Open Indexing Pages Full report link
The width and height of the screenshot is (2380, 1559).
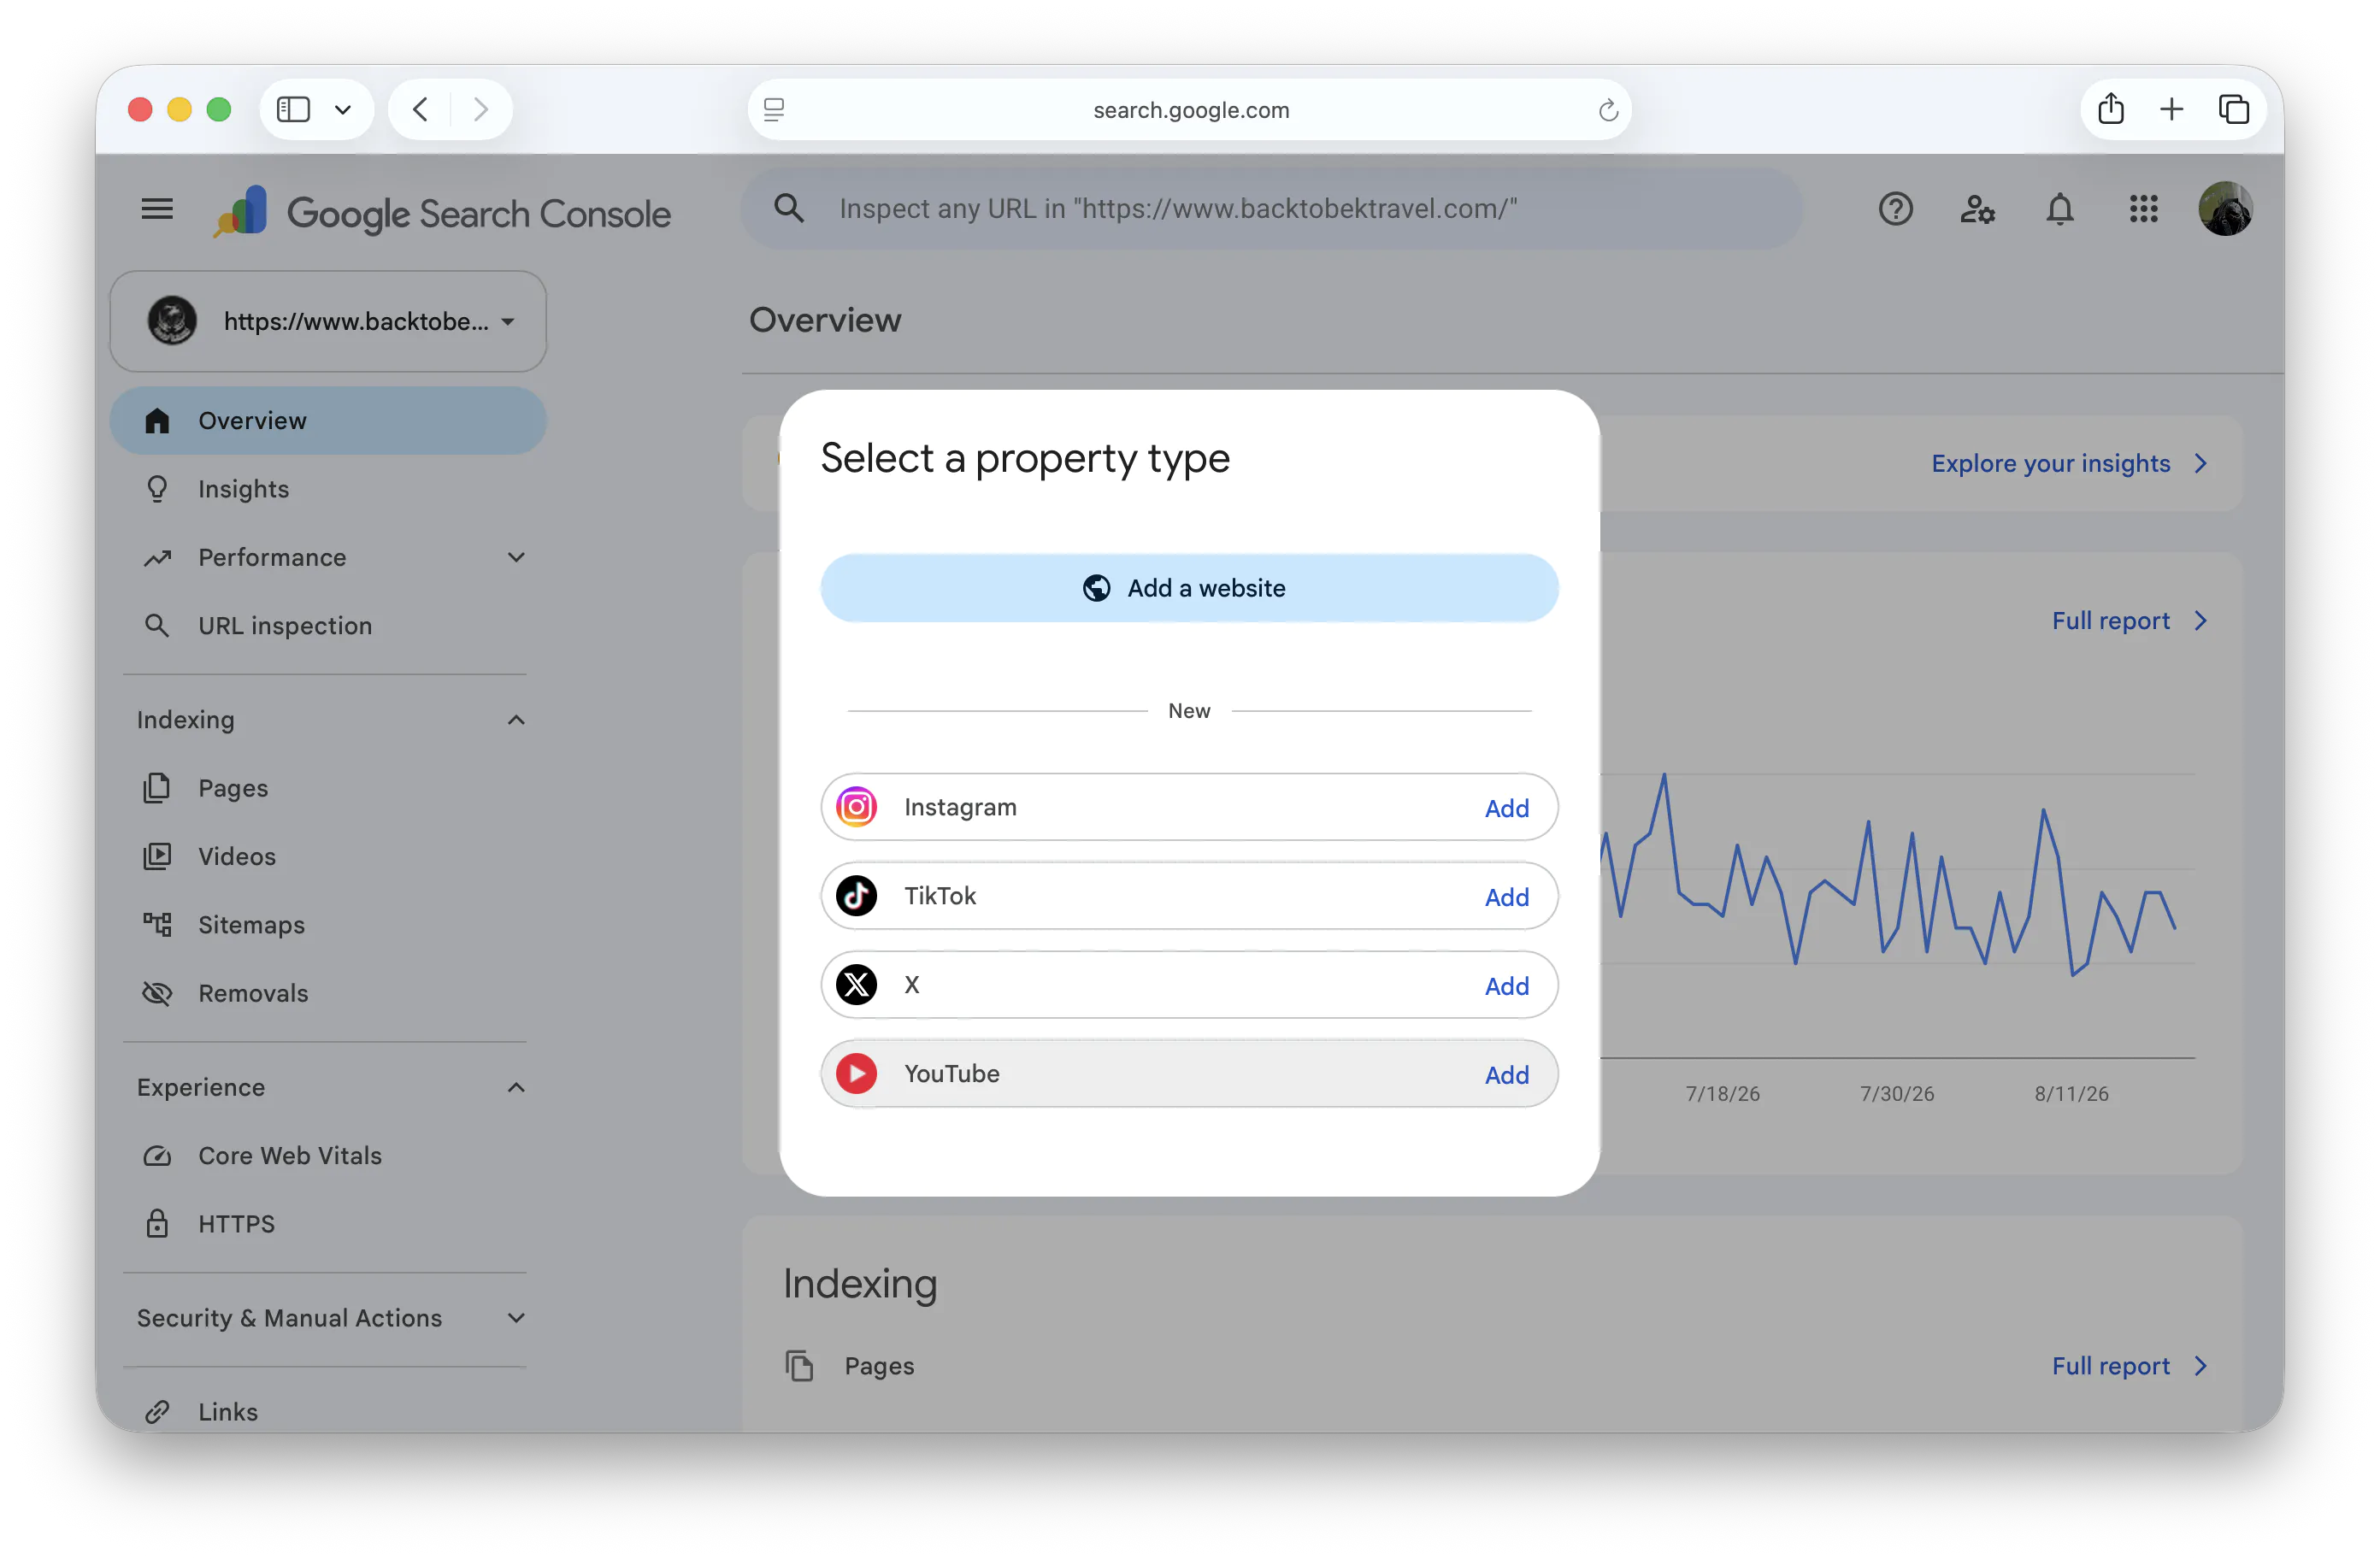2130,1366
